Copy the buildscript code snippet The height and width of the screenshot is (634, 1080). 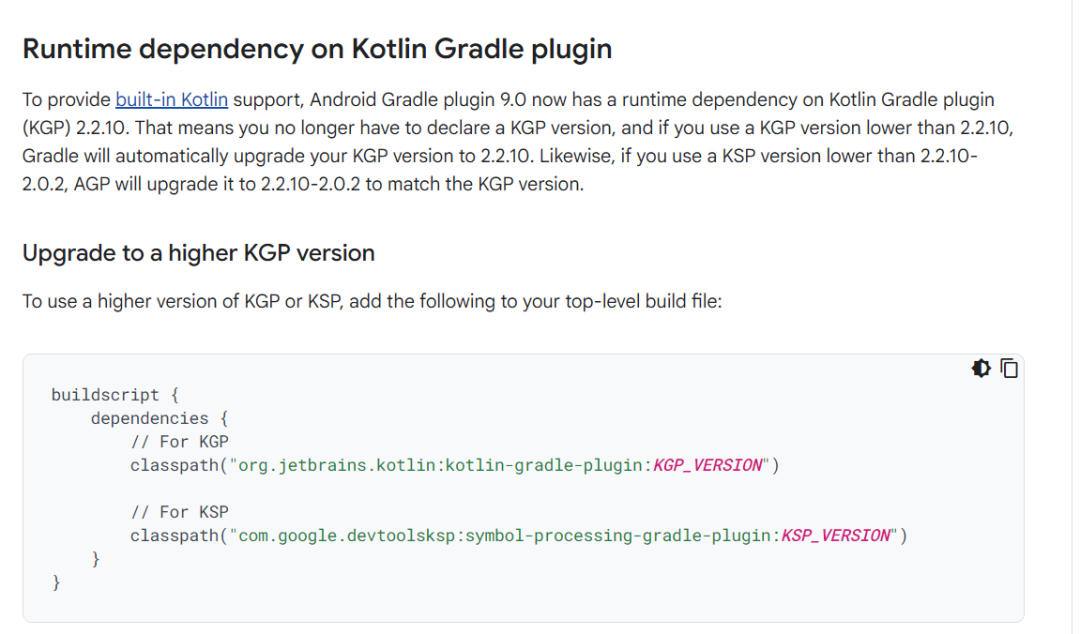(x=1009, y=368)
